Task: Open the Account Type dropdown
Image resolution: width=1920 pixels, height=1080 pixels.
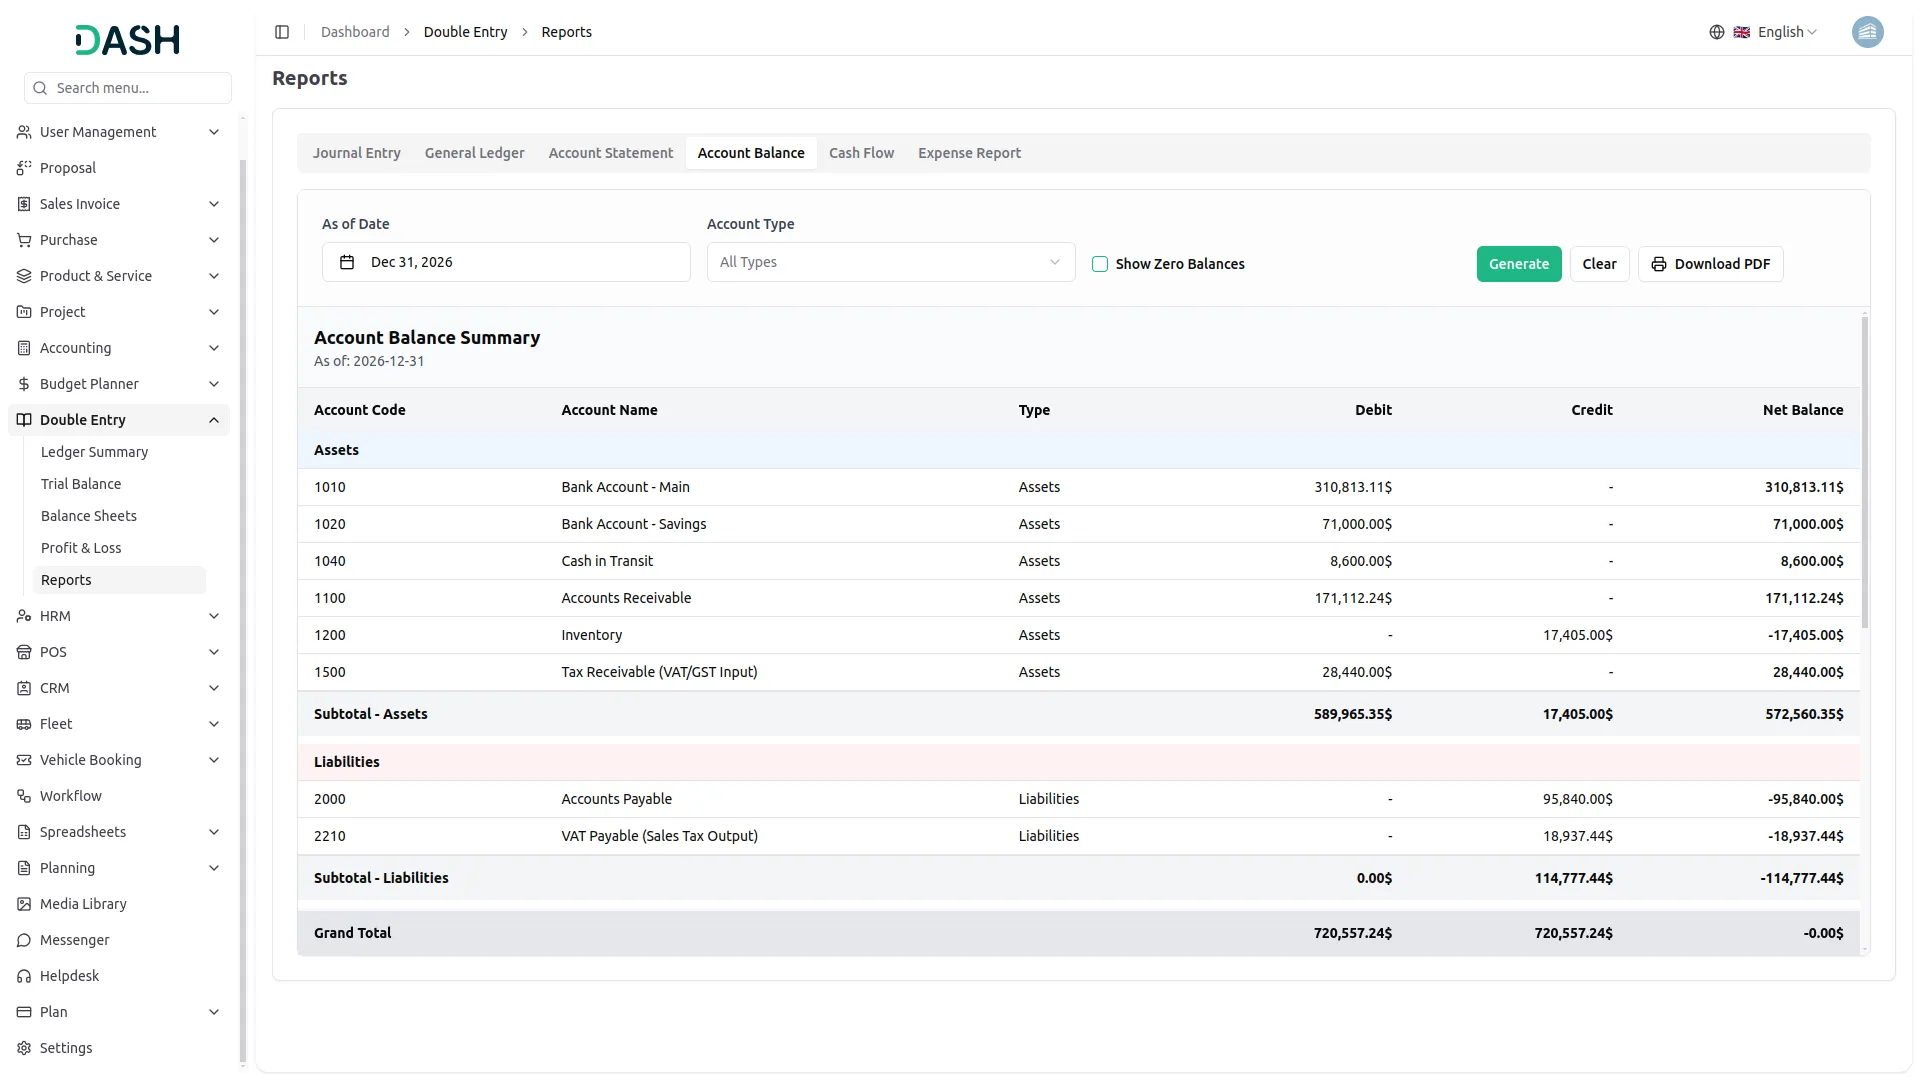Action: [890, 262]
